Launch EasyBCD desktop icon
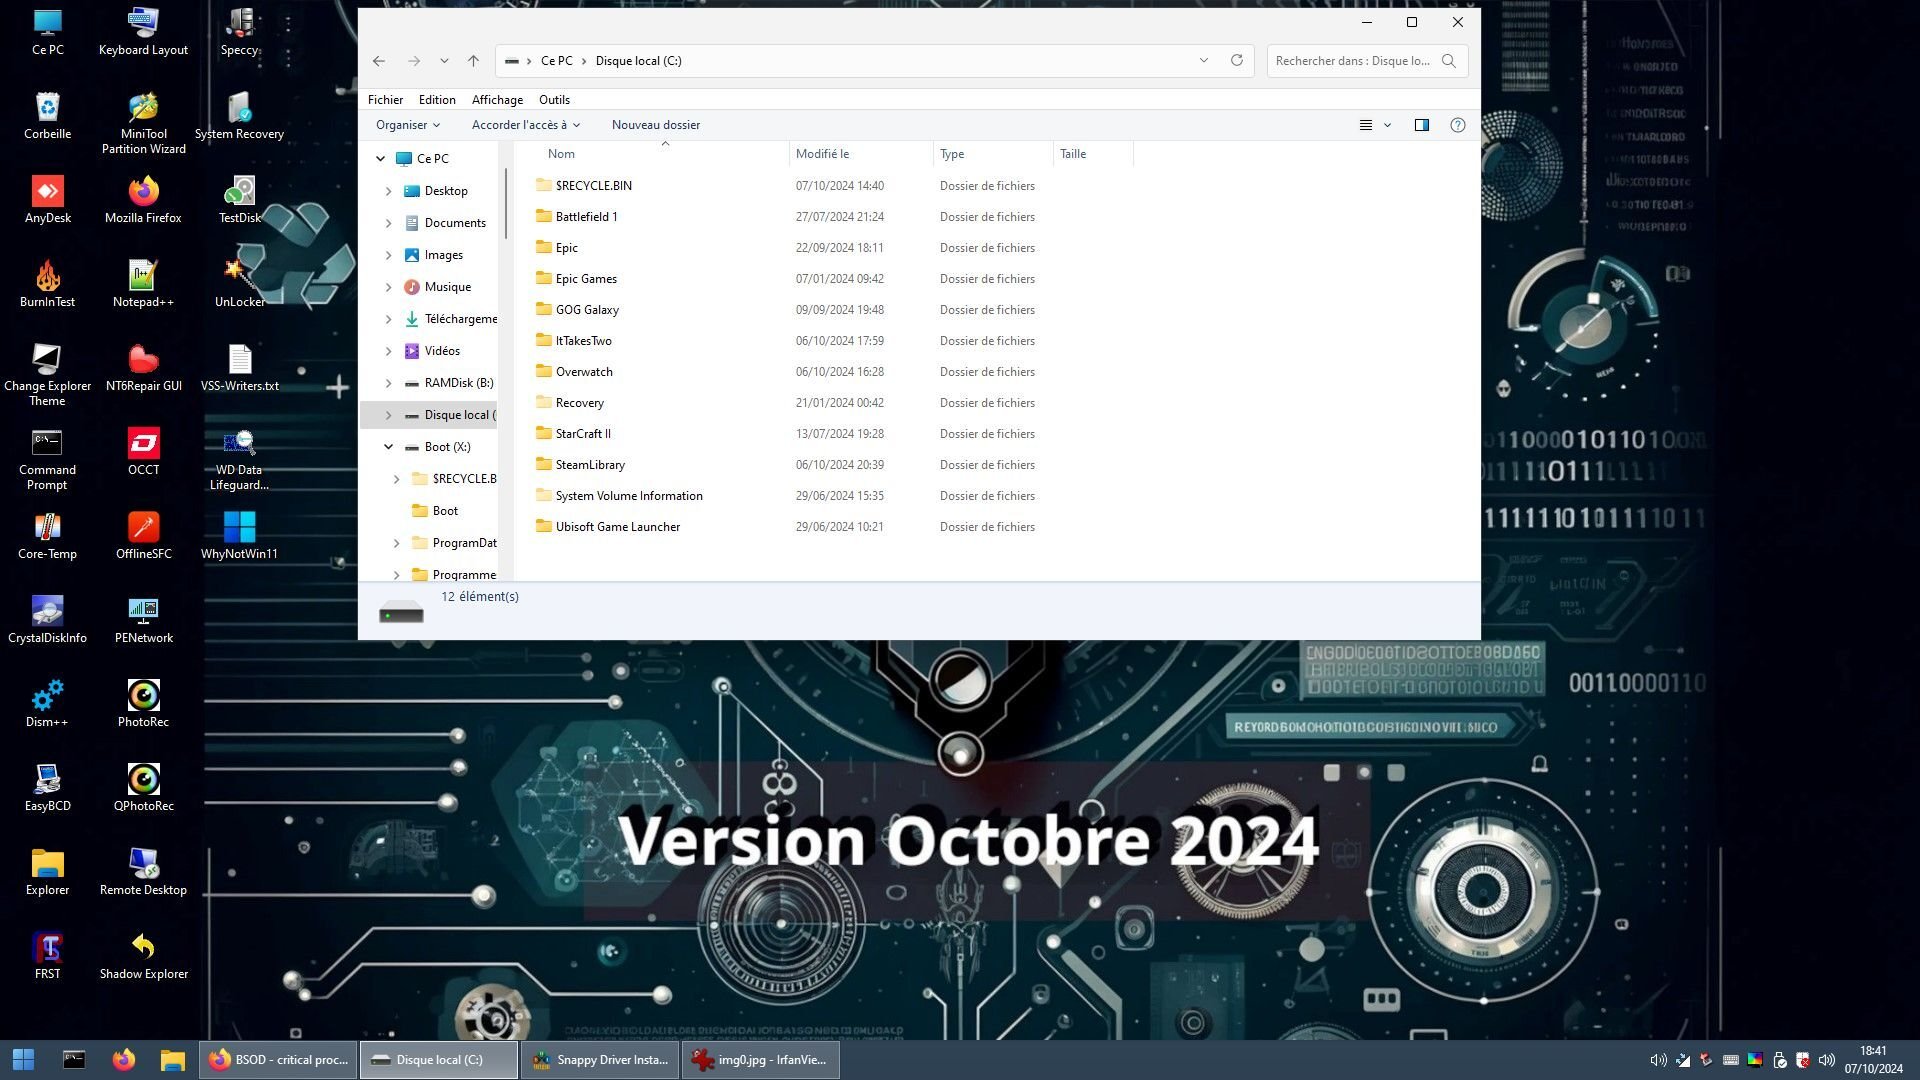 point(47,787)
